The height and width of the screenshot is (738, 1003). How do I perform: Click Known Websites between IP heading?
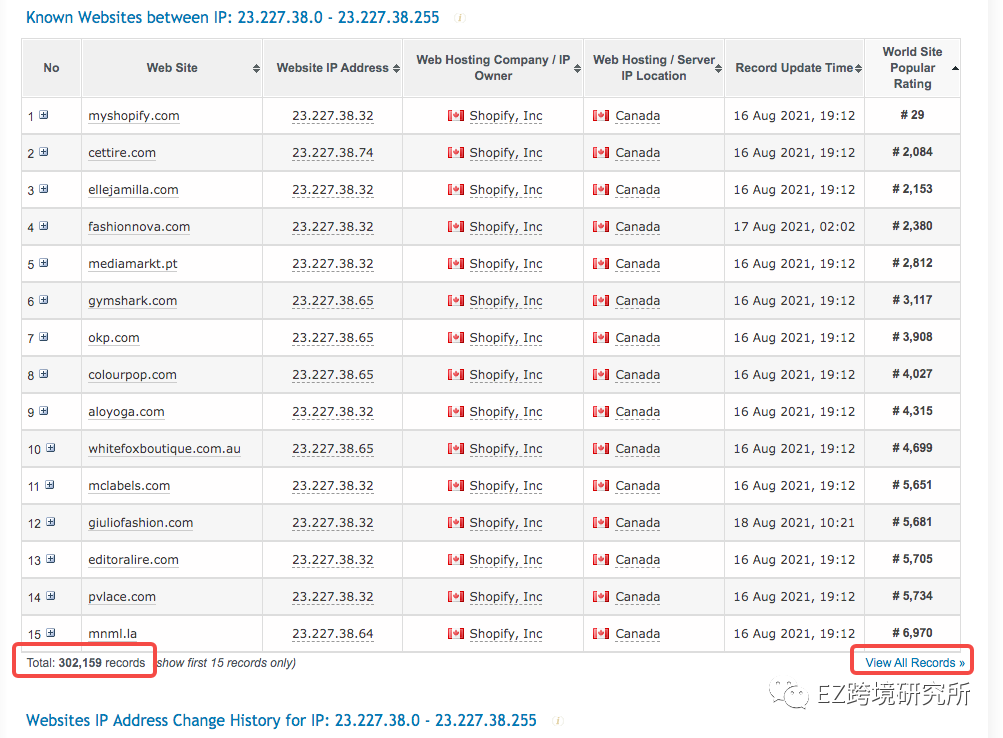click(232, 17)
